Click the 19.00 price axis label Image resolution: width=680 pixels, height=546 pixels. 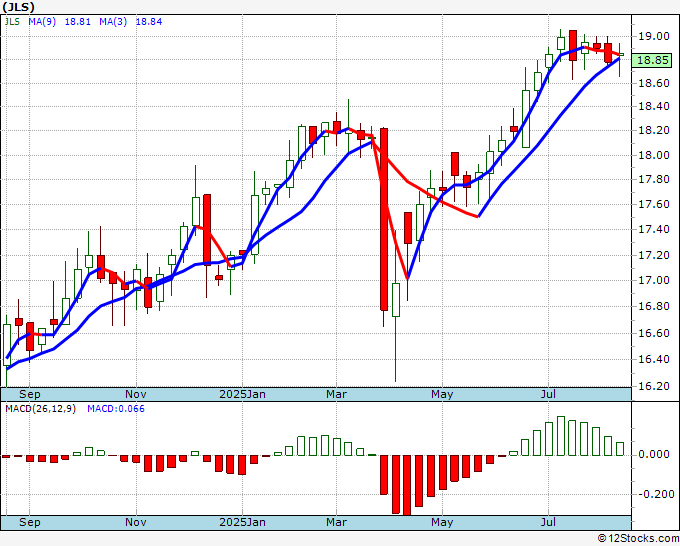tap(654, 36)
